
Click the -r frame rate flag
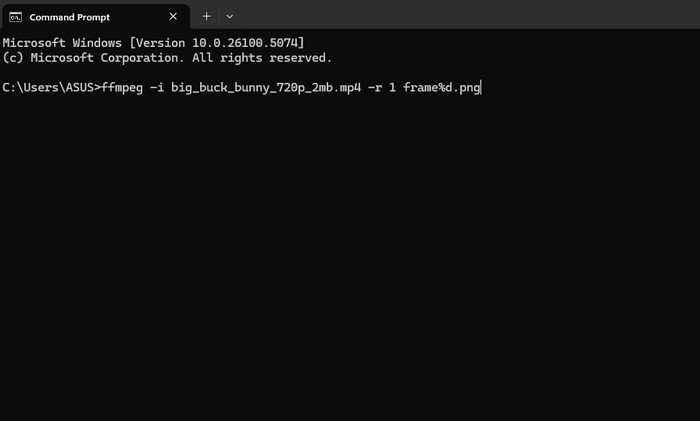[x=374, y=87]
